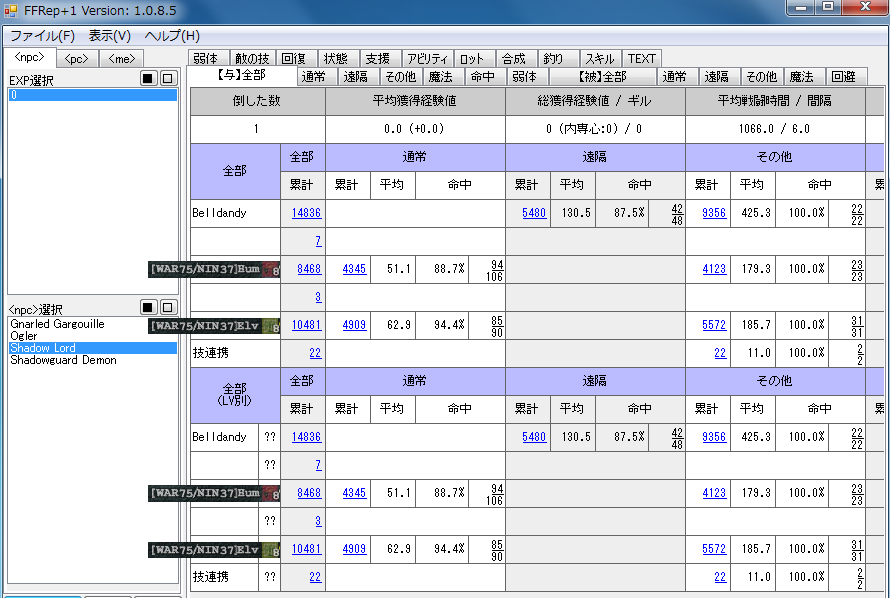The image size is (890, 598).
Task: Select Shadowguard Demon in npc list
Action: click(62, 361)
